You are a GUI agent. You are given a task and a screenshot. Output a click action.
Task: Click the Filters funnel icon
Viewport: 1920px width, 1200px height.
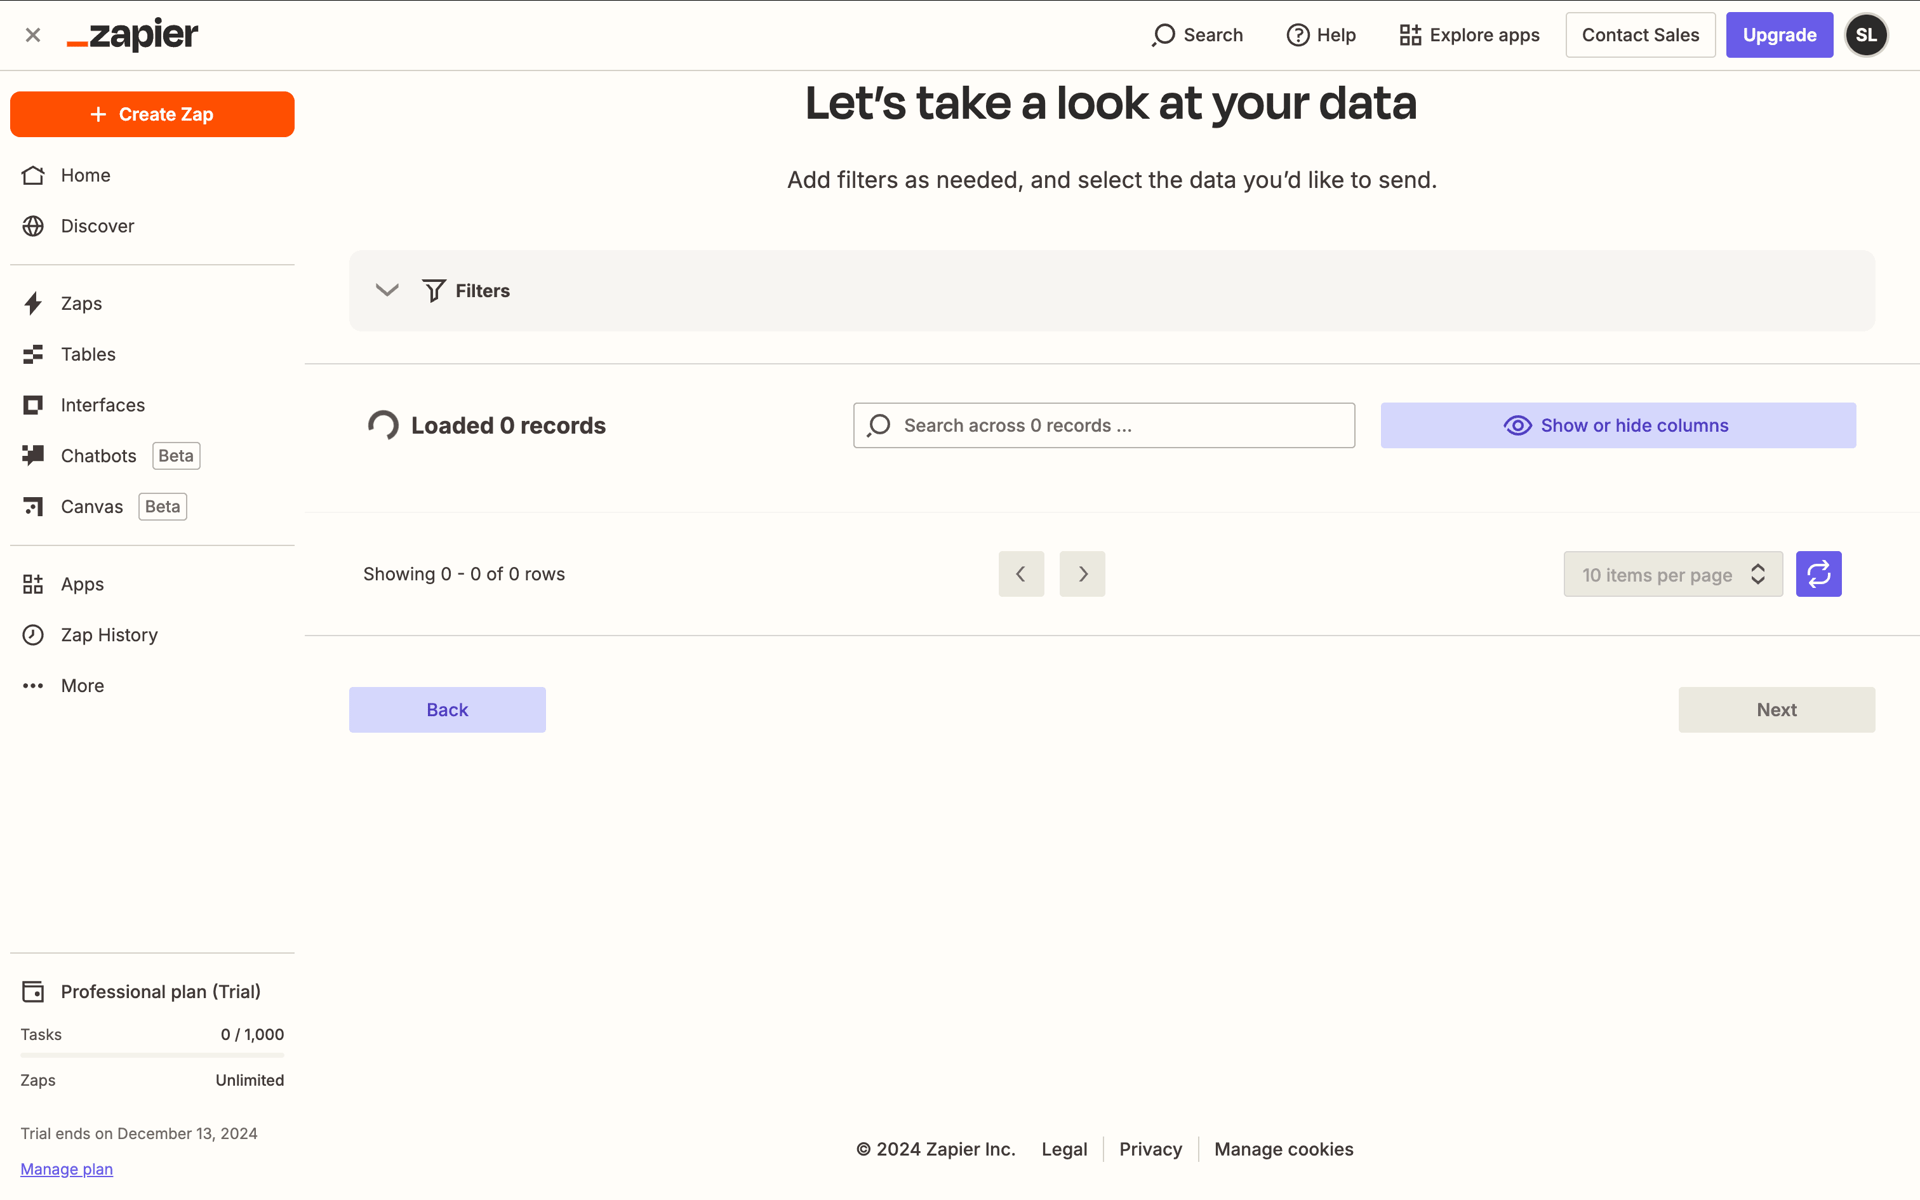pos(434,291)
